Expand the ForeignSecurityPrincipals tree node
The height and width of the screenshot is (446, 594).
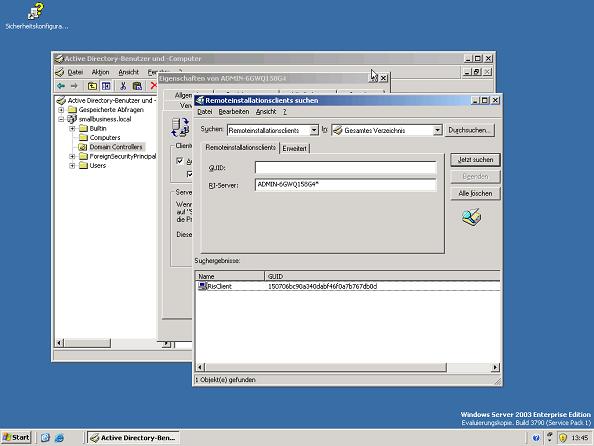click(x=72, y=156)
